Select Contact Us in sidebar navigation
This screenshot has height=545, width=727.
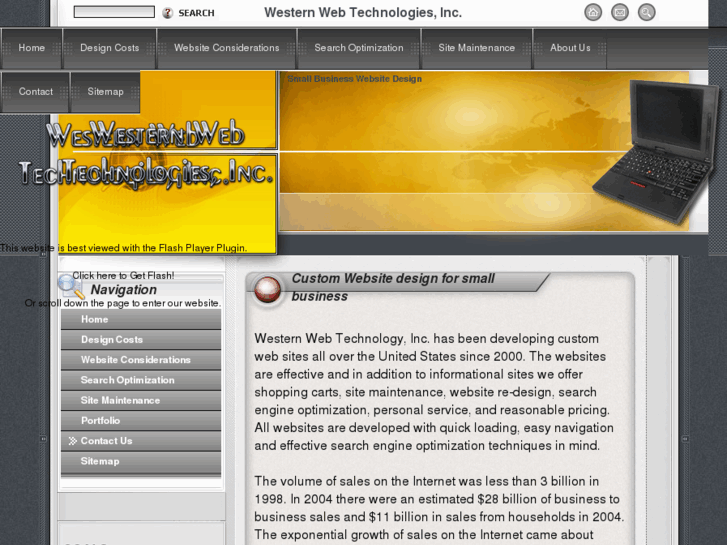[x=141, y=441]
